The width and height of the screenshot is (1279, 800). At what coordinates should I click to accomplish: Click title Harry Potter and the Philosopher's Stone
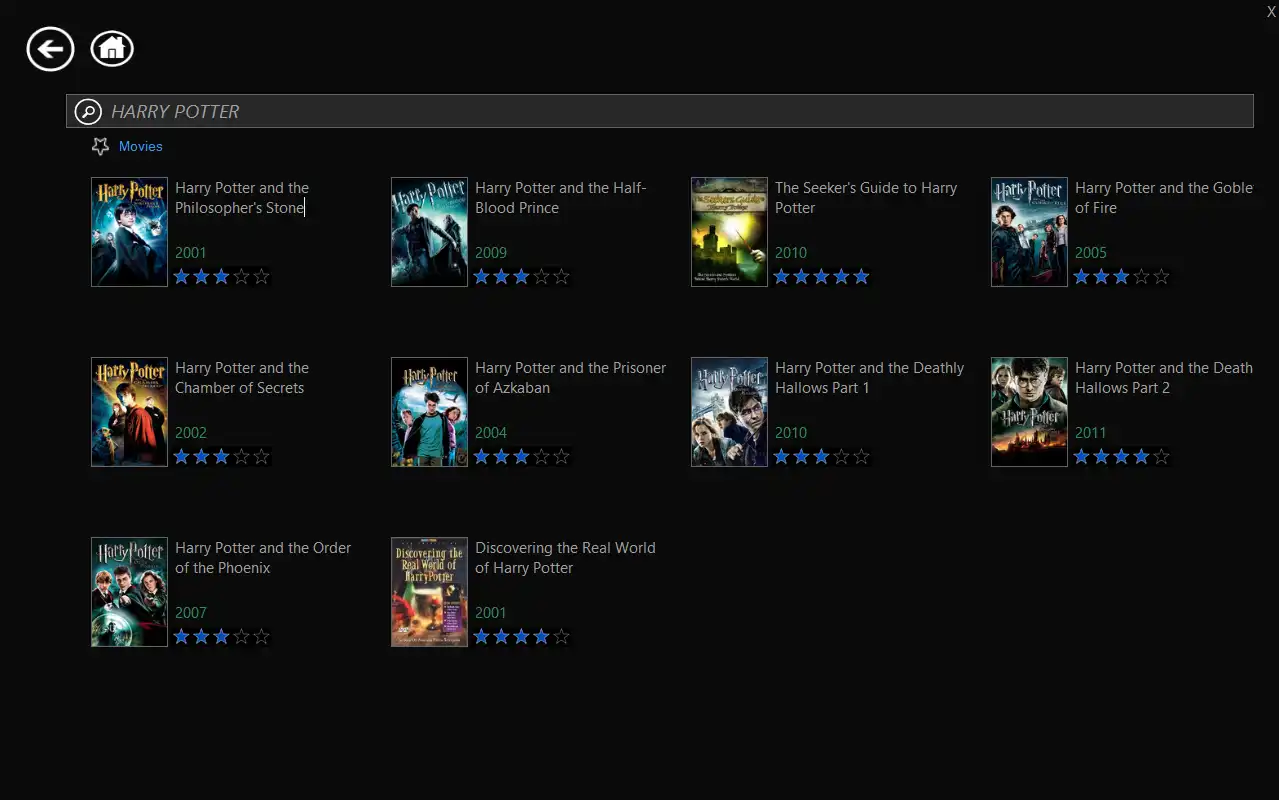[x=242, y=198]
